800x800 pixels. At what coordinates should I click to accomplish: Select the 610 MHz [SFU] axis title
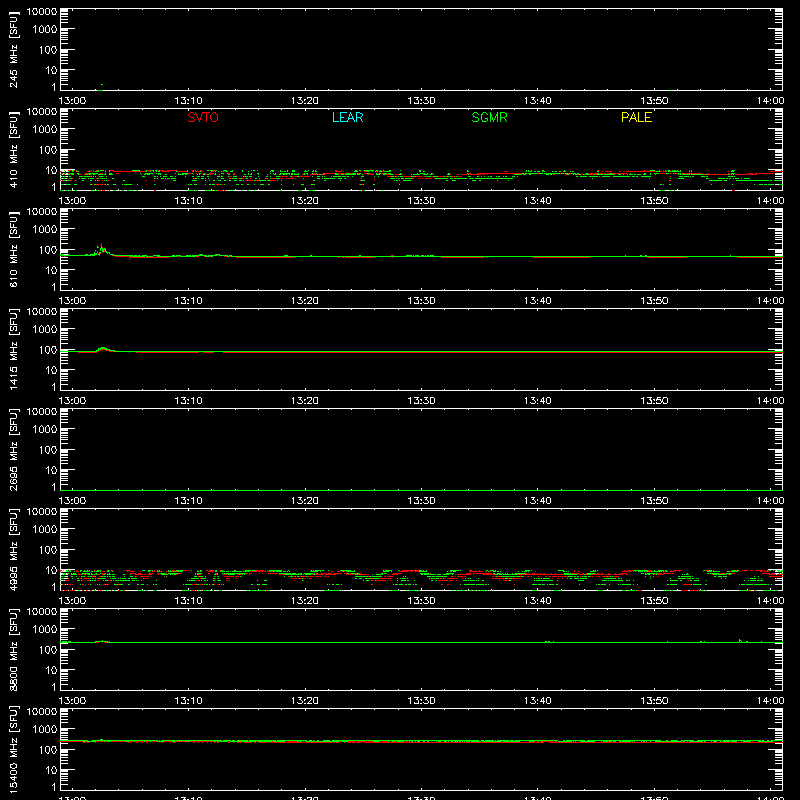13,250
